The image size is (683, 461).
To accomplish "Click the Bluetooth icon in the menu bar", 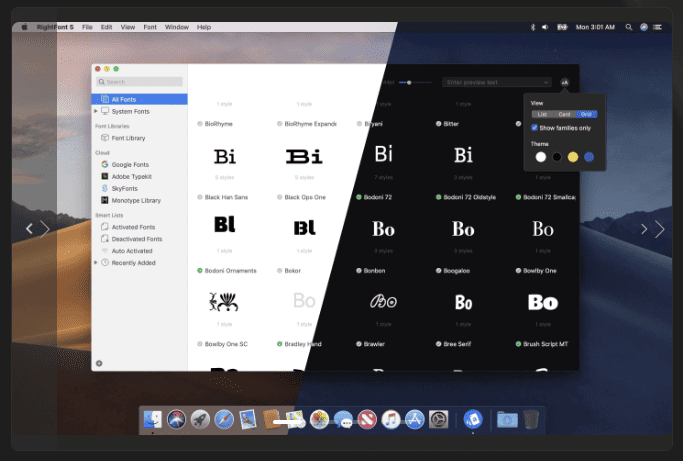I will pyautogui.click(x=532, y=27).
